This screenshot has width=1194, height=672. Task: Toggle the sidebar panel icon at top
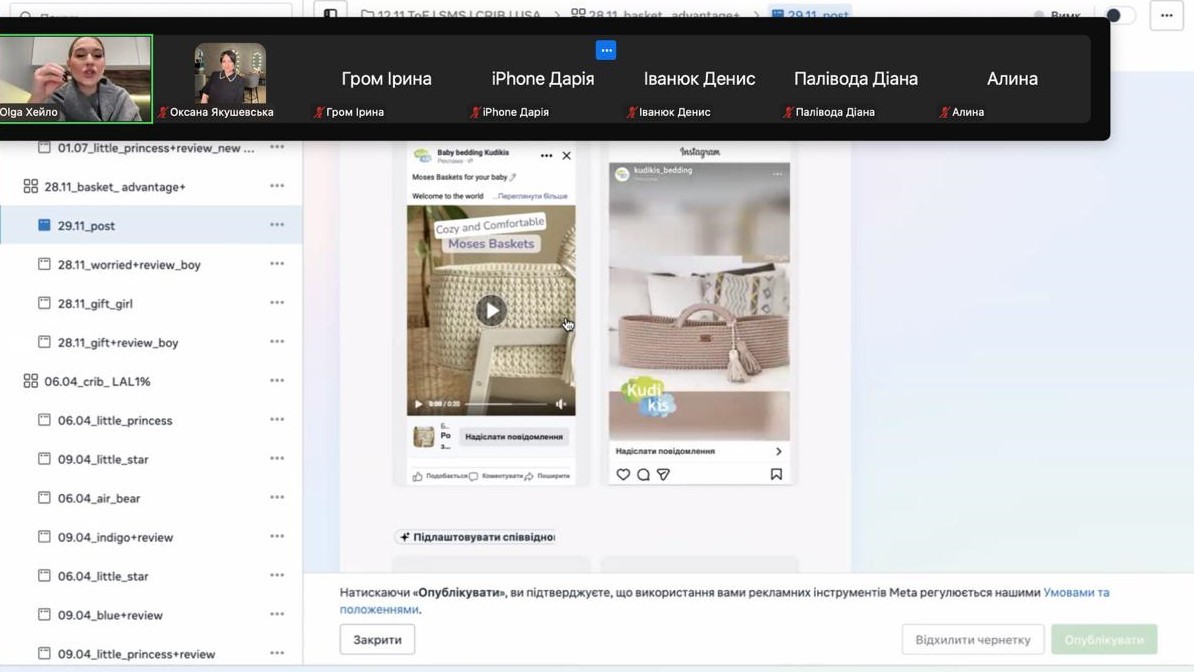pyautogui.click(x=330, y=15)
